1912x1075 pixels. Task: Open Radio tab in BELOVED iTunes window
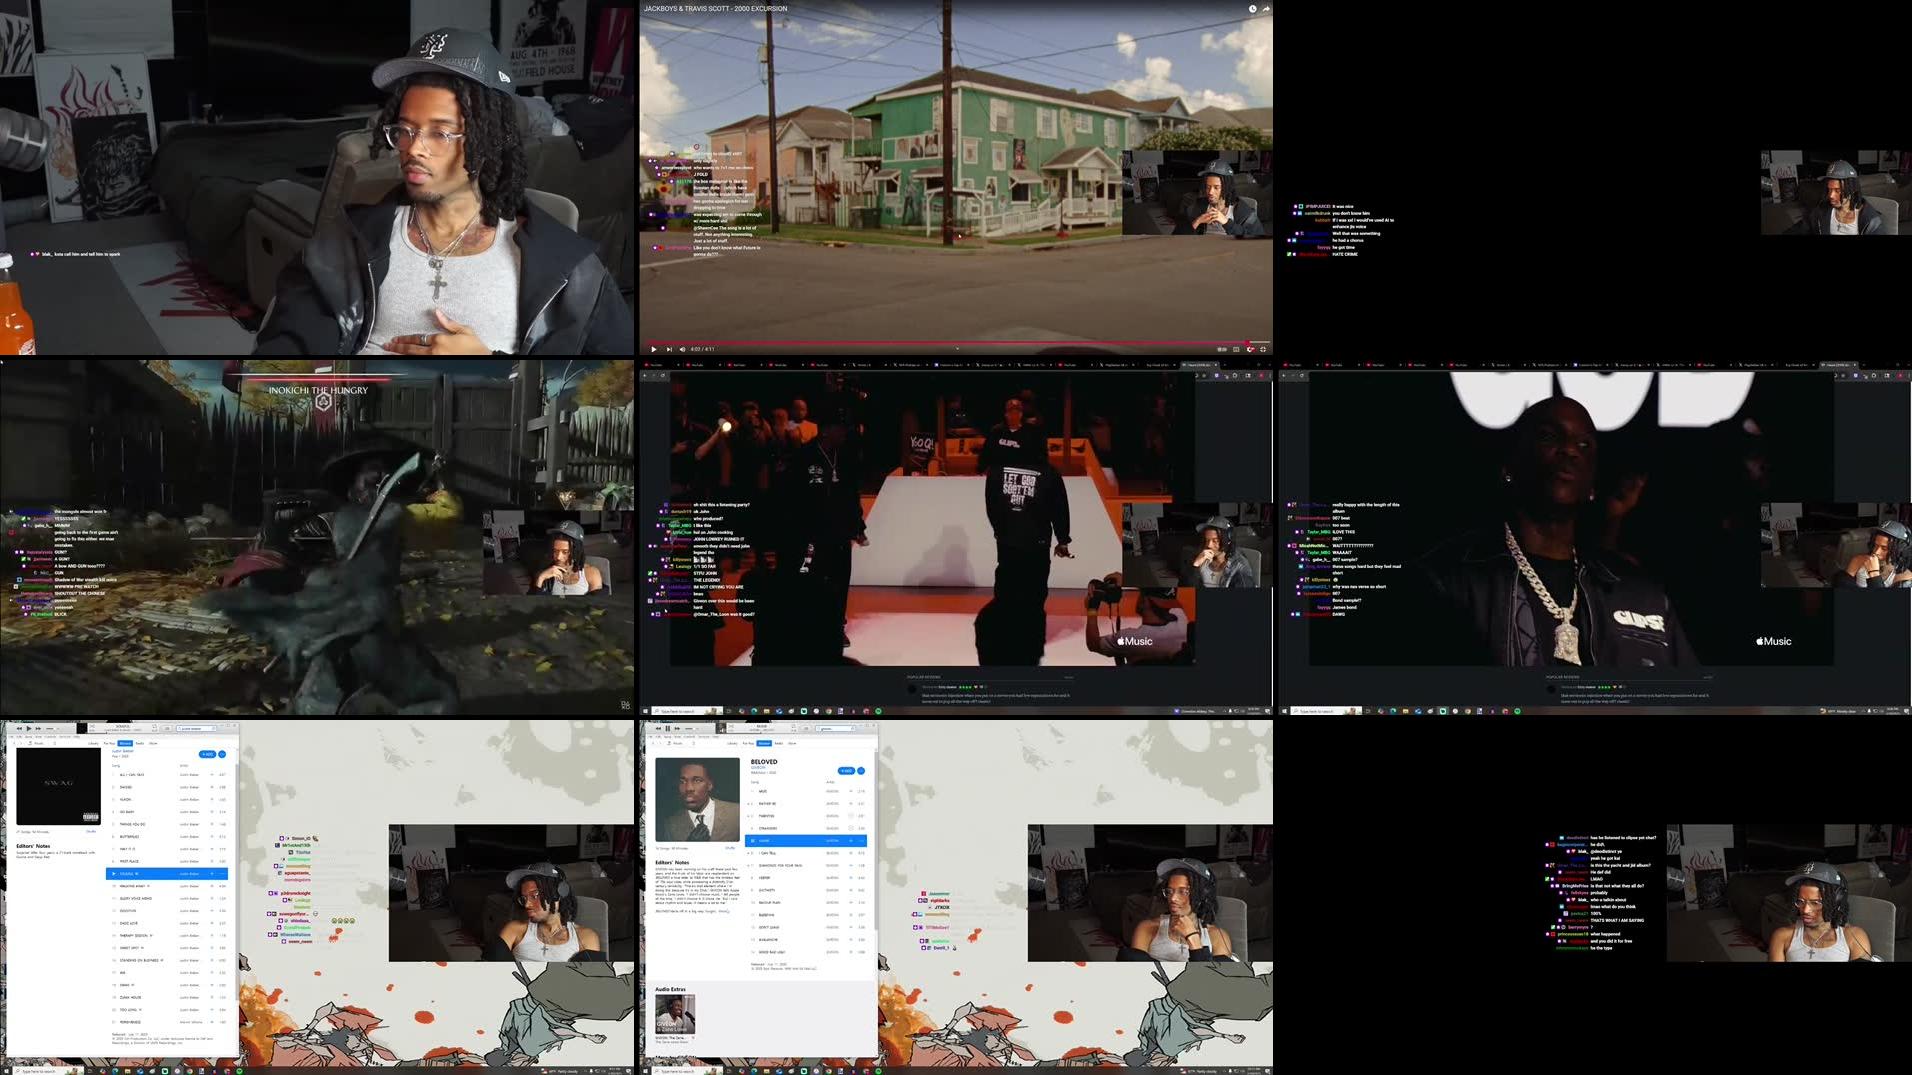pyautogui.click(x=779, y=743)
